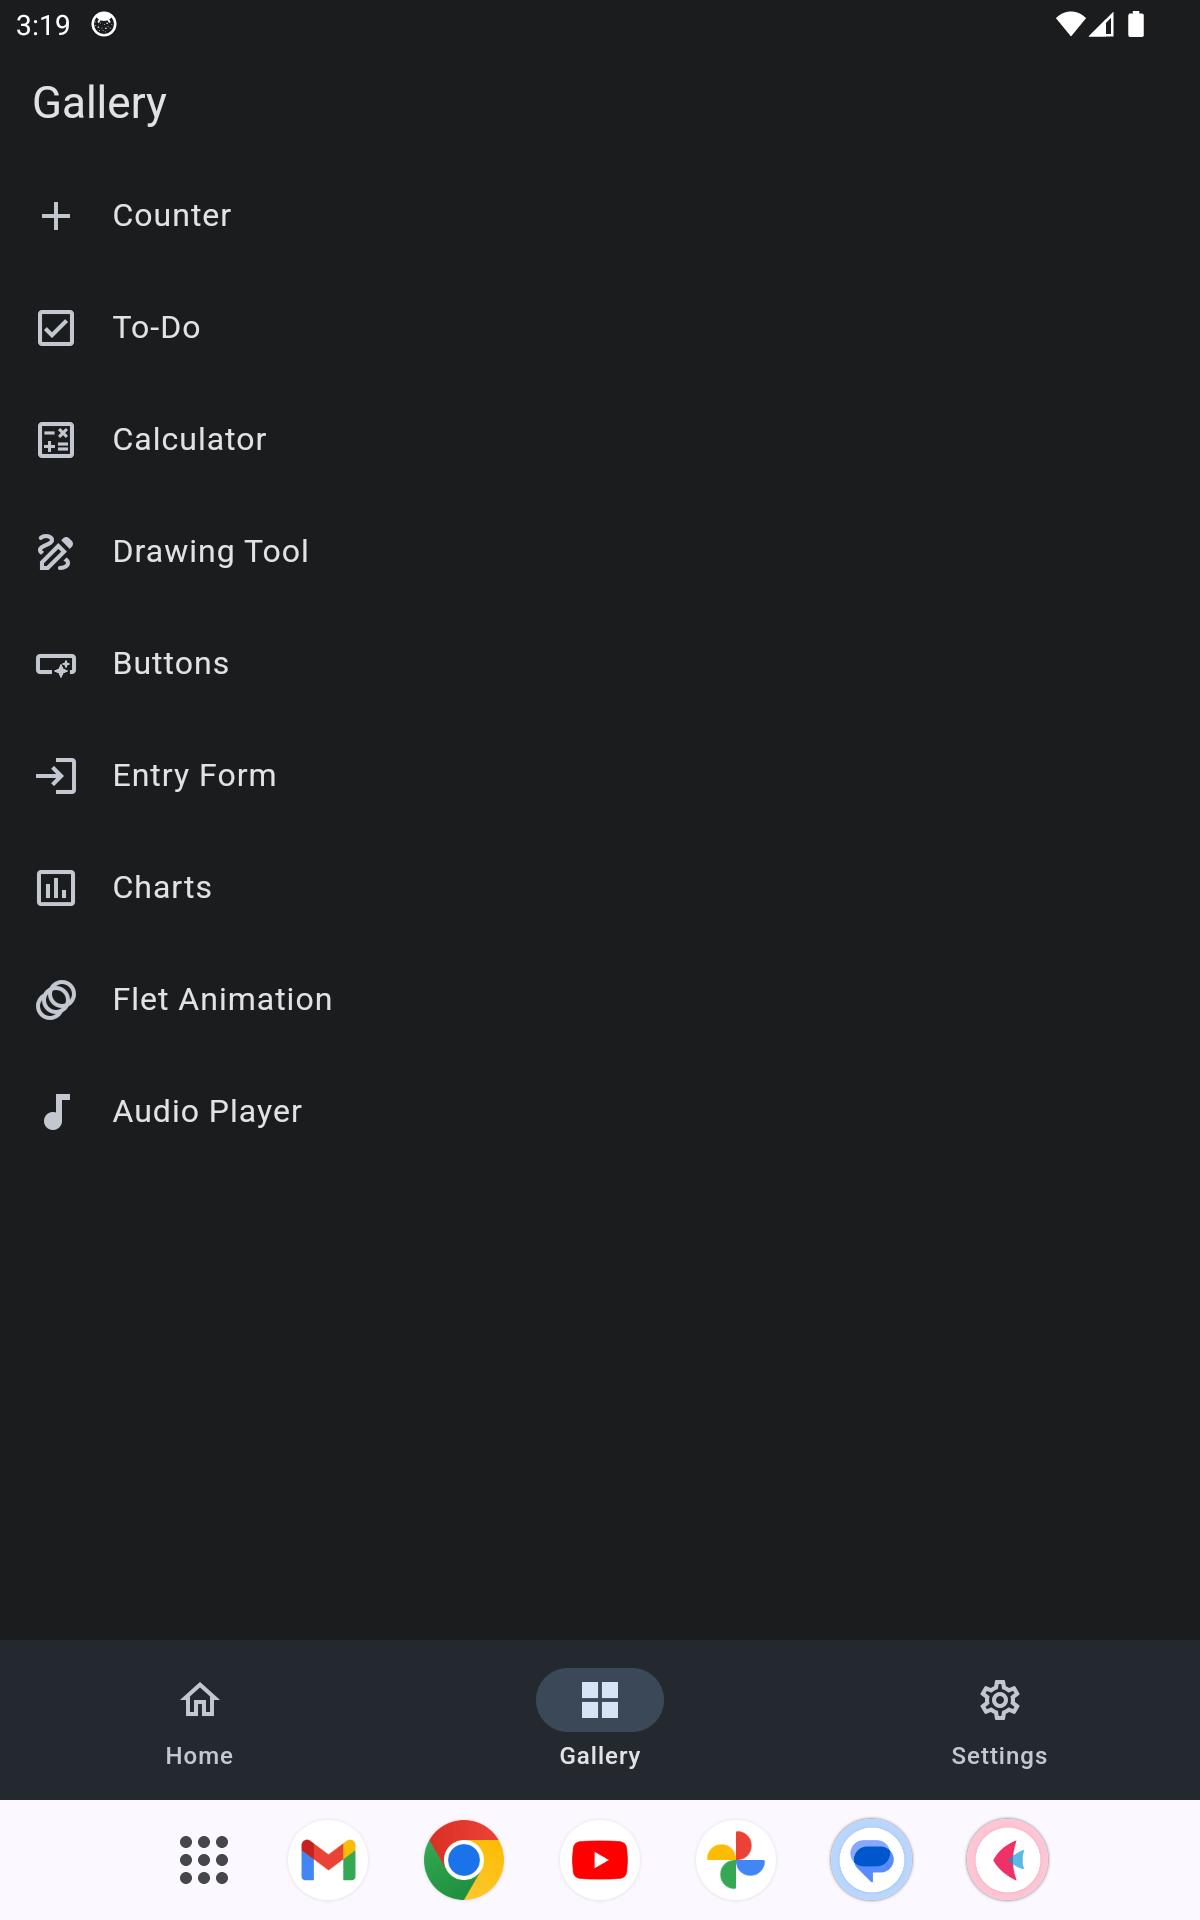Screen dimensions: 1200x1920
Task: Open Gmail from the taskbar
Action: [x=328, y=1860]
